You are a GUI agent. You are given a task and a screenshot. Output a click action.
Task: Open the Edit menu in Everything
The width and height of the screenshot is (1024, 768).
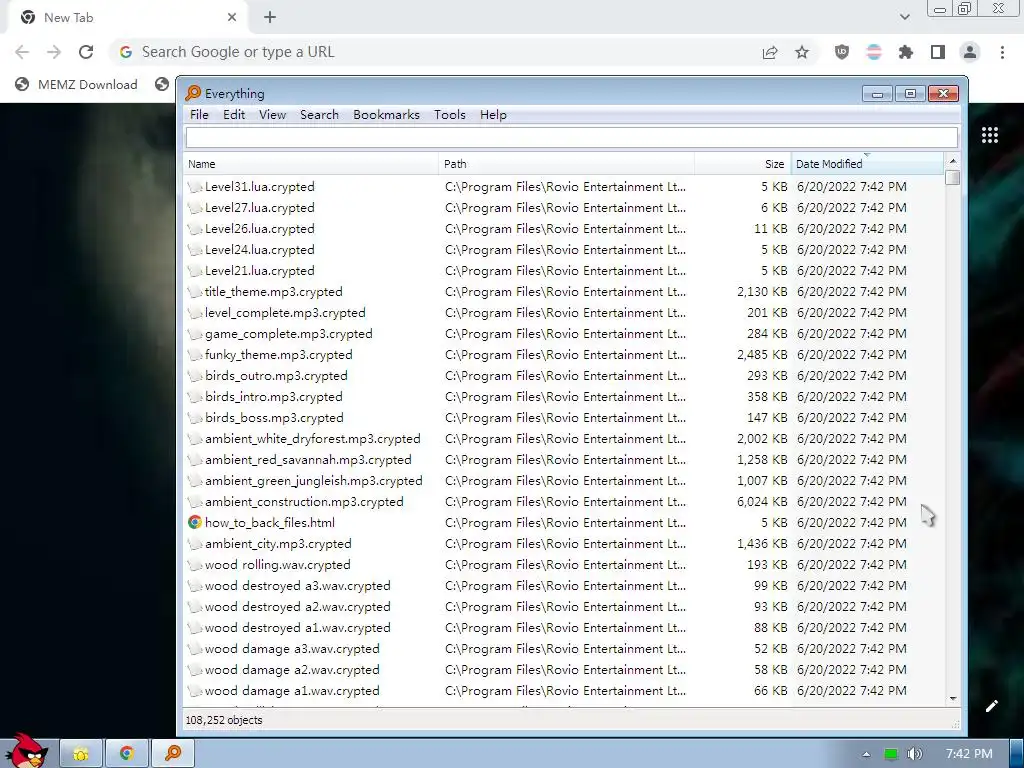pos(234,115)
